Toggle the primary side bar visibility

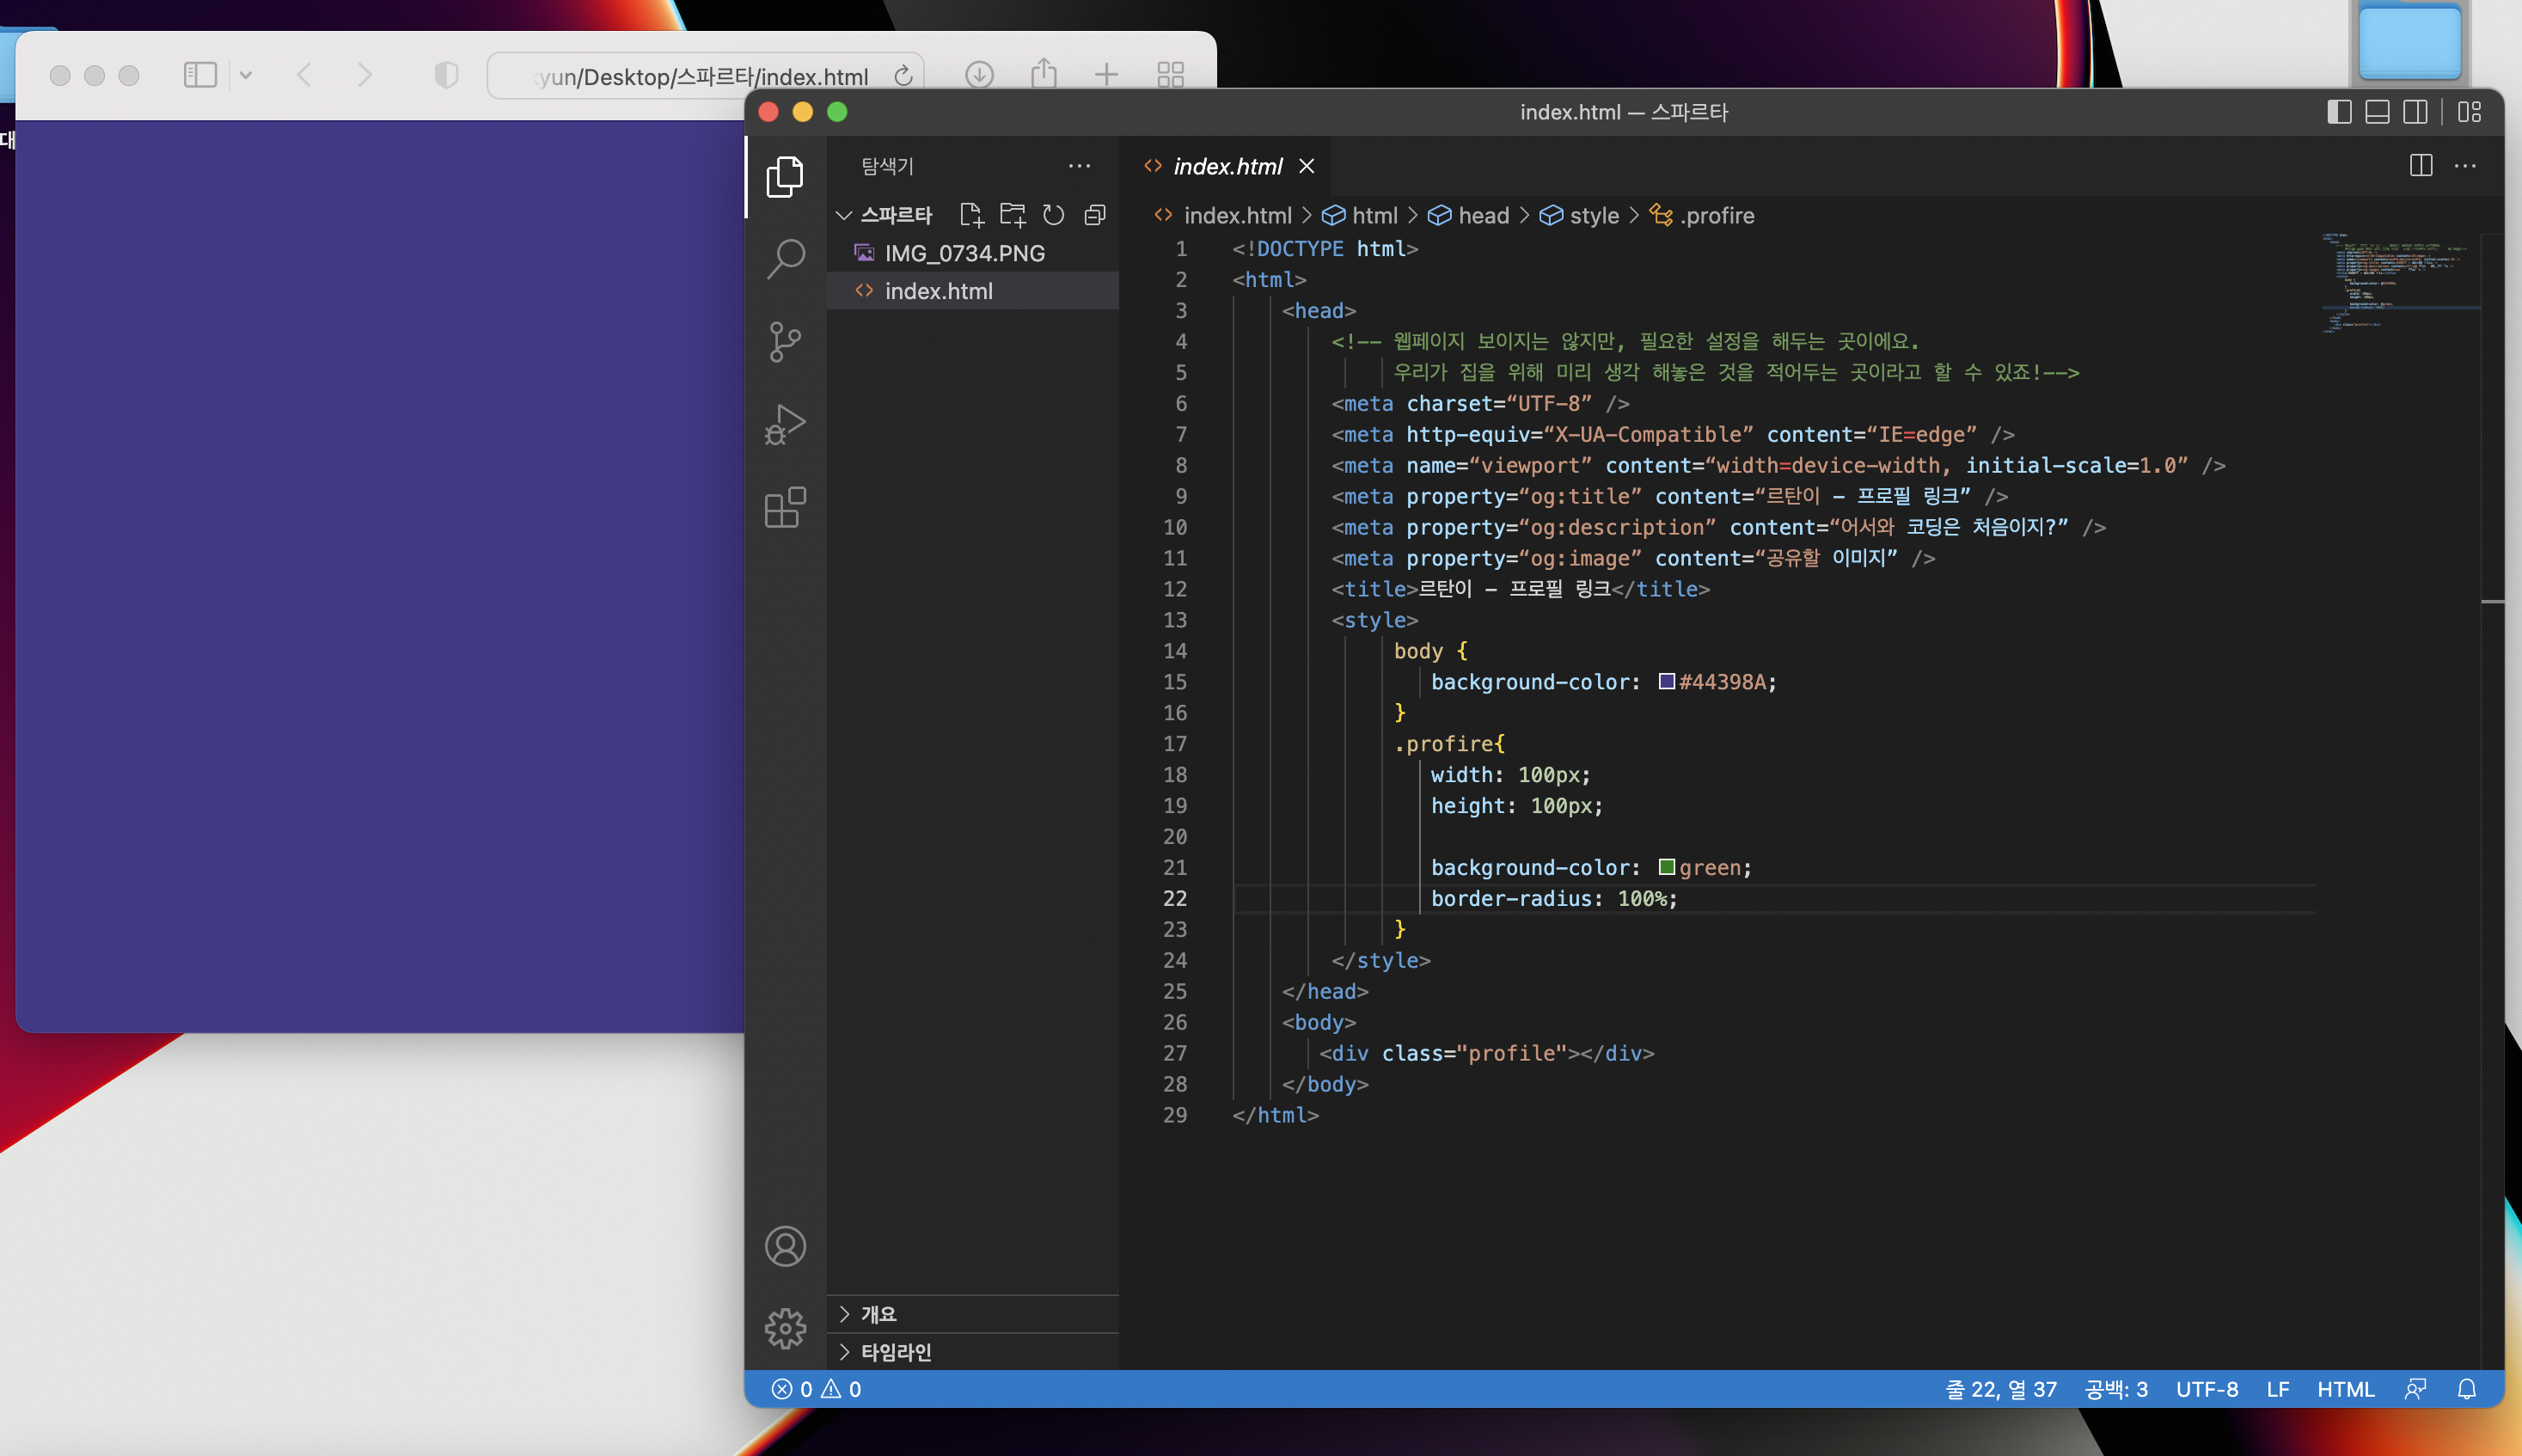coord(2339,112)
